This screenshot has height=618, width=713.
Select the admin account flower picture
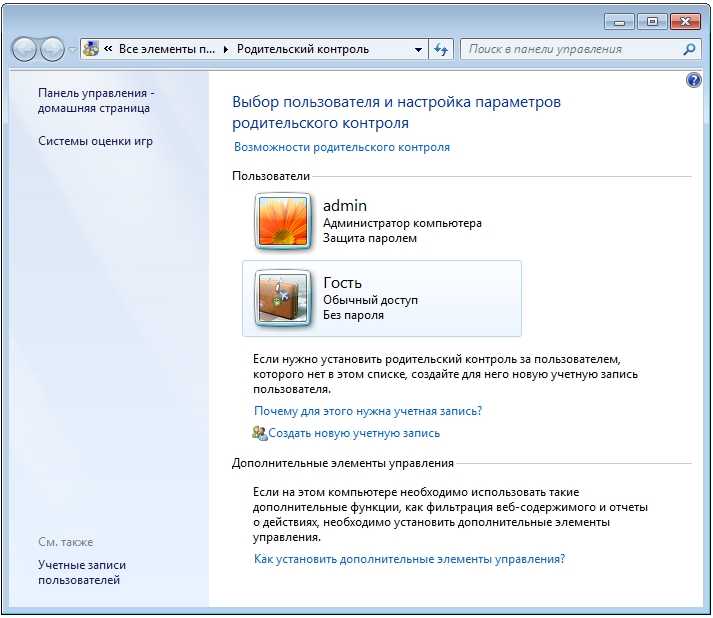click(x=283, y=221)
